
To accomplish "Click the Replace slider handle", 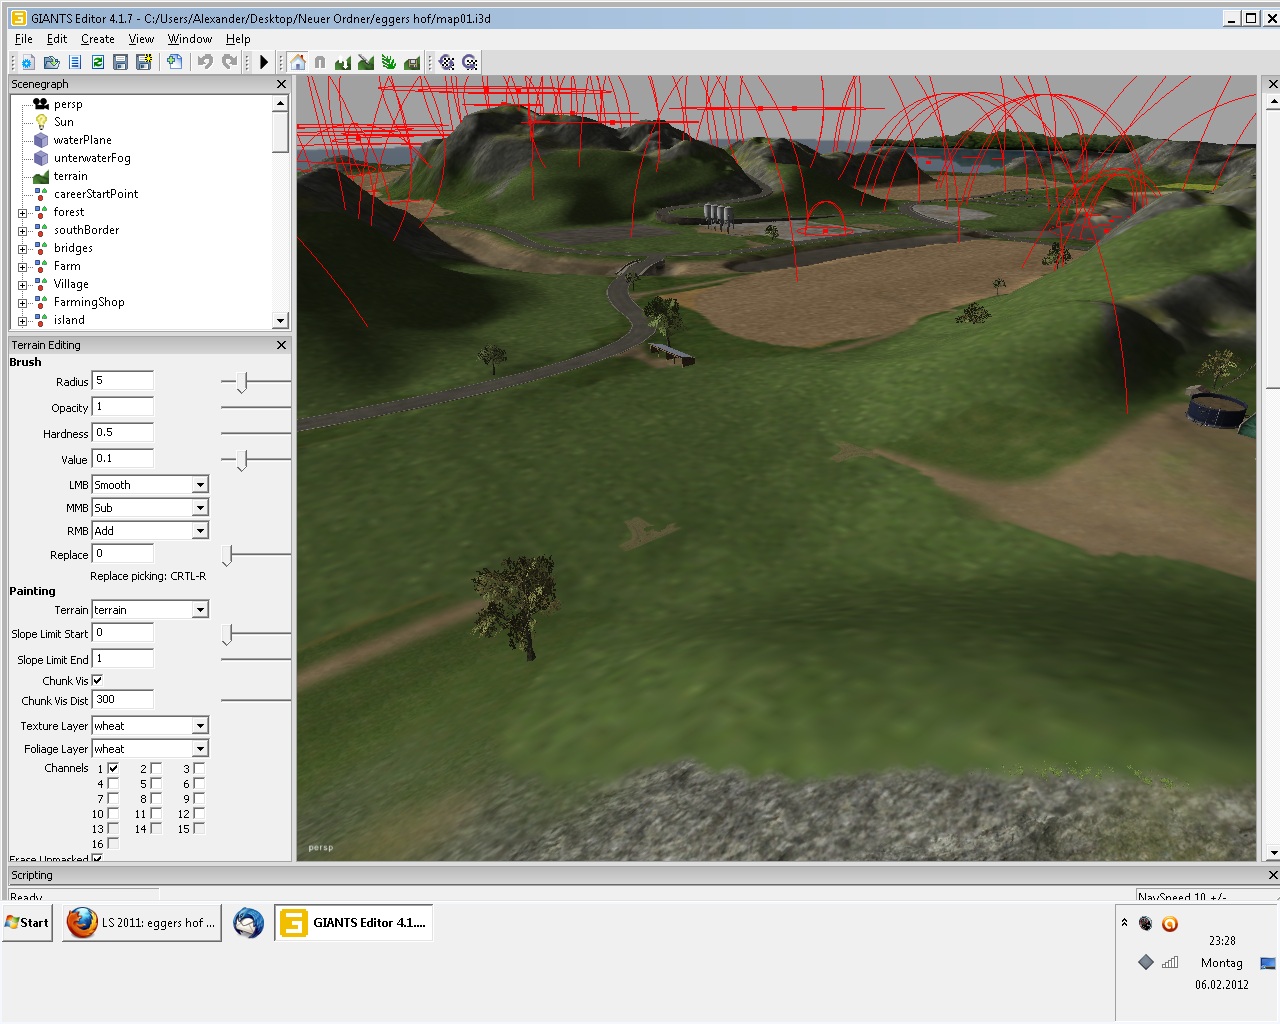I will click(228, 555).
